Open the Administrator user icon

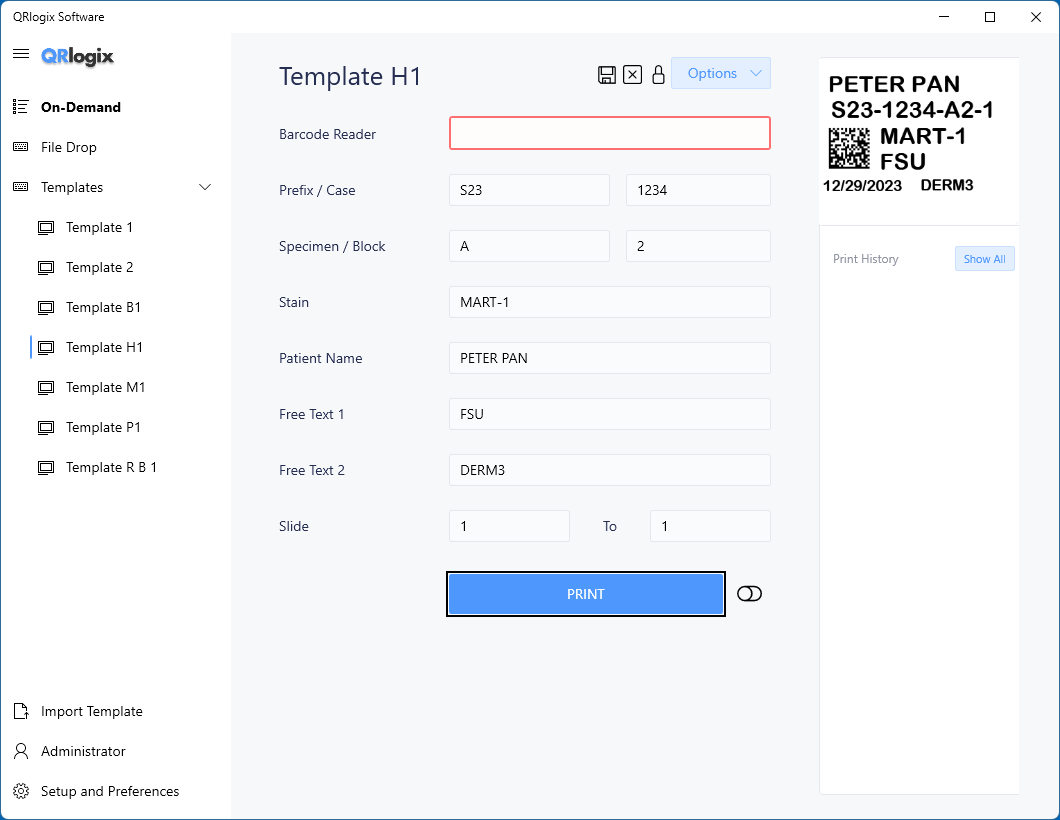(x=20, y=751)
